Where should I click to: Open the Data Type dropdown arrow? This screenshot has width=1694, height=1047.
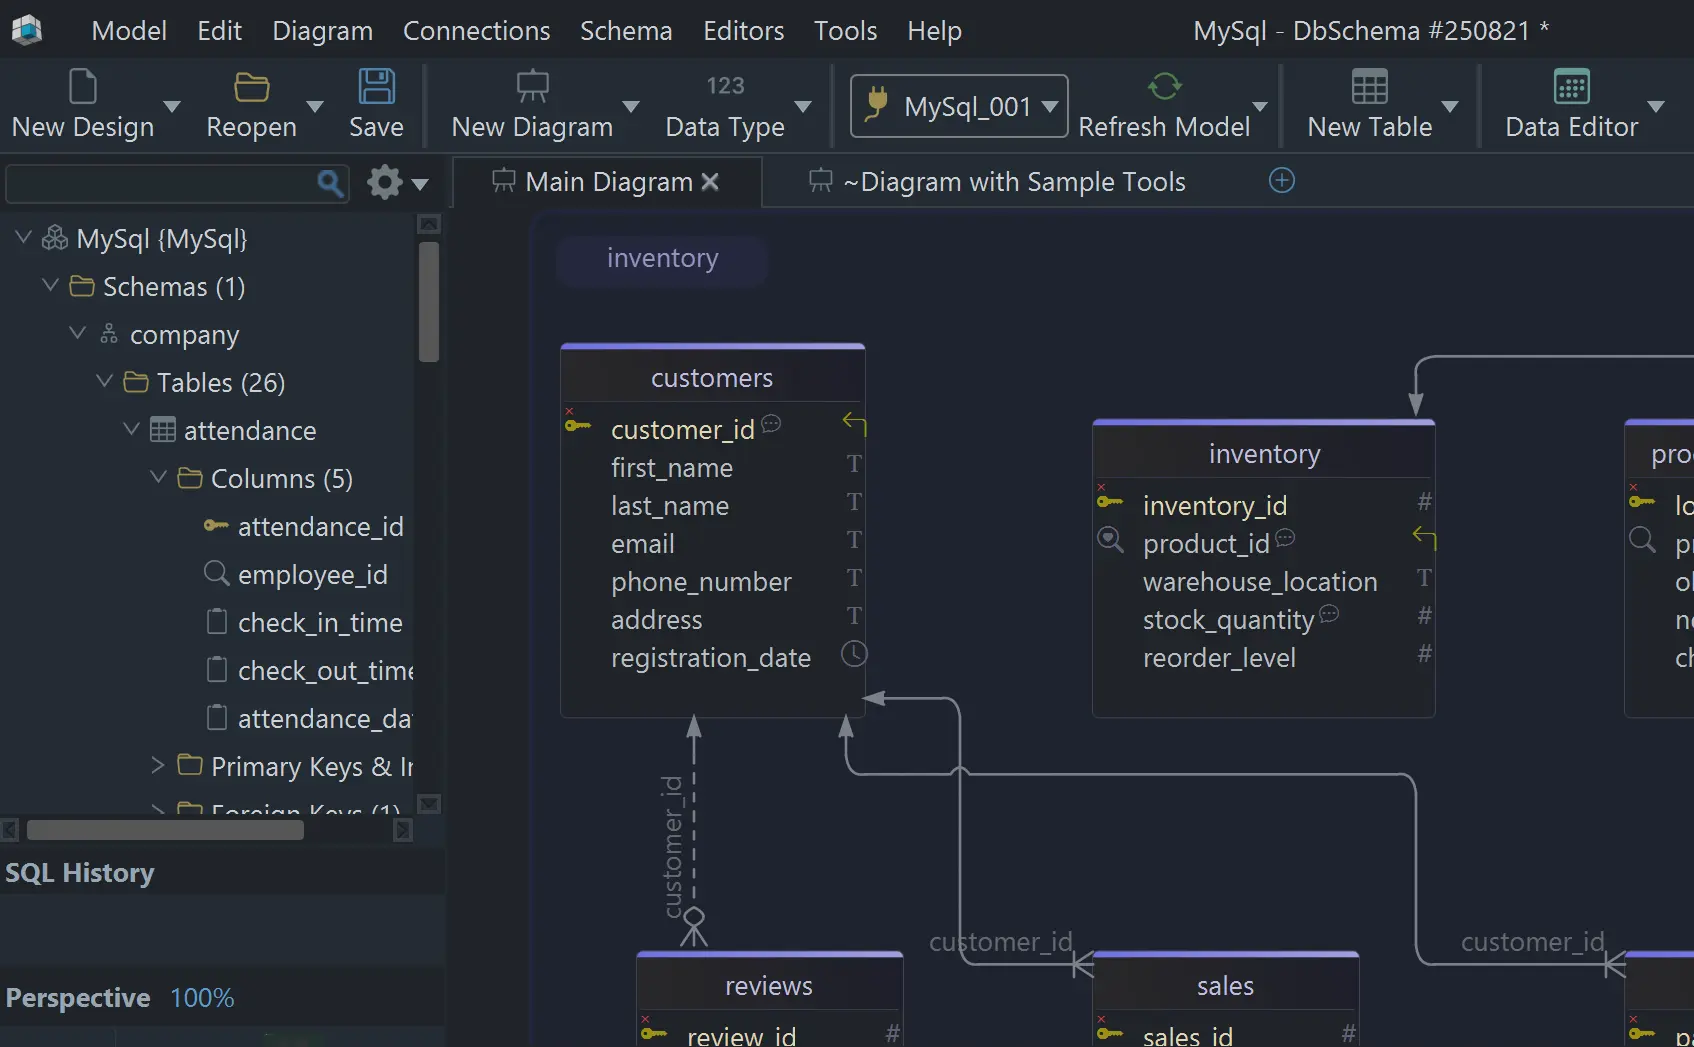click(802, 107)
